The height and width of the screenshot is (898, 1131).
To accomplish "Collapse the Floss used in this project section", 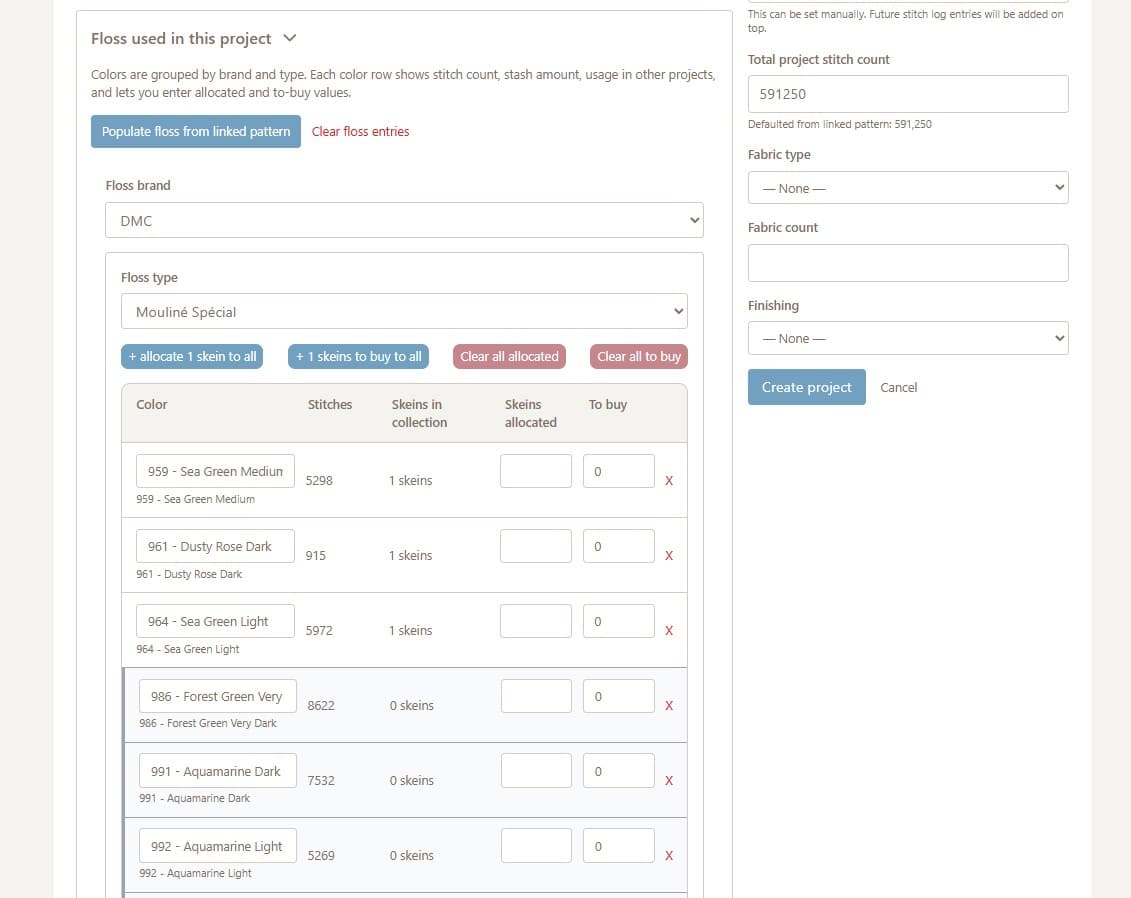I will click(290, 38).
